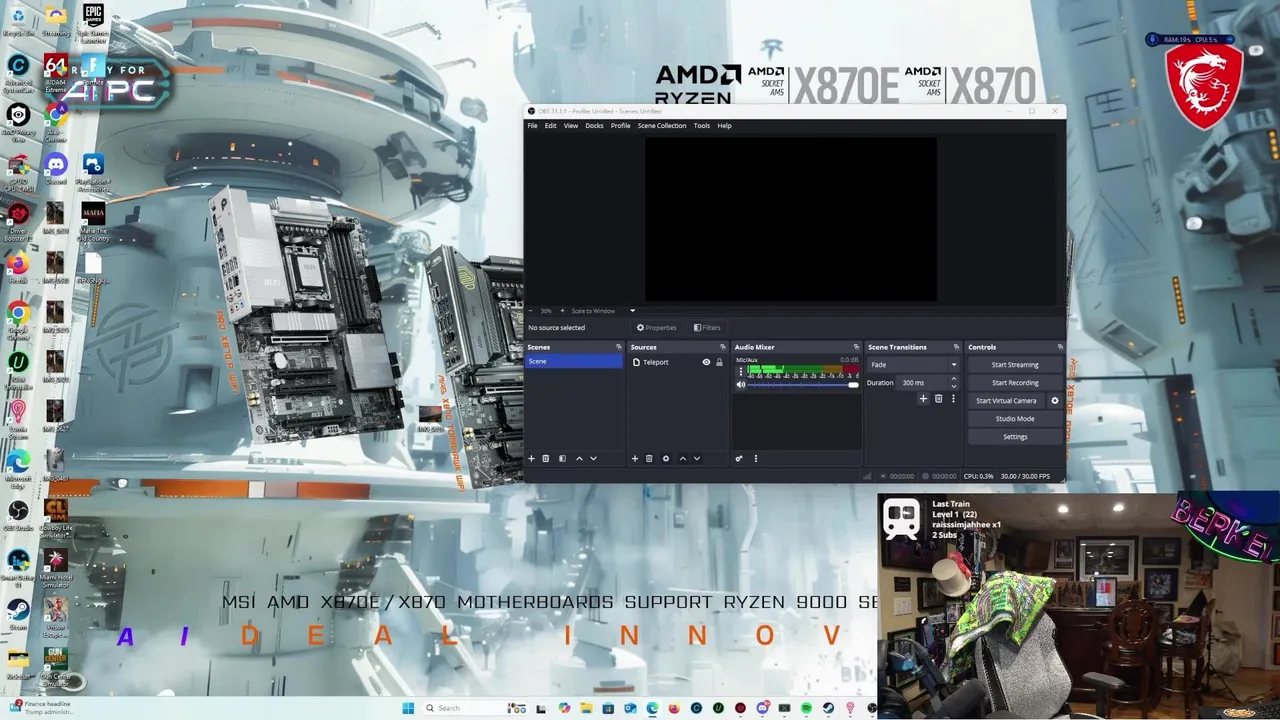
Task: Float the Scenes dock icon
Action: (x=618, y=347)
